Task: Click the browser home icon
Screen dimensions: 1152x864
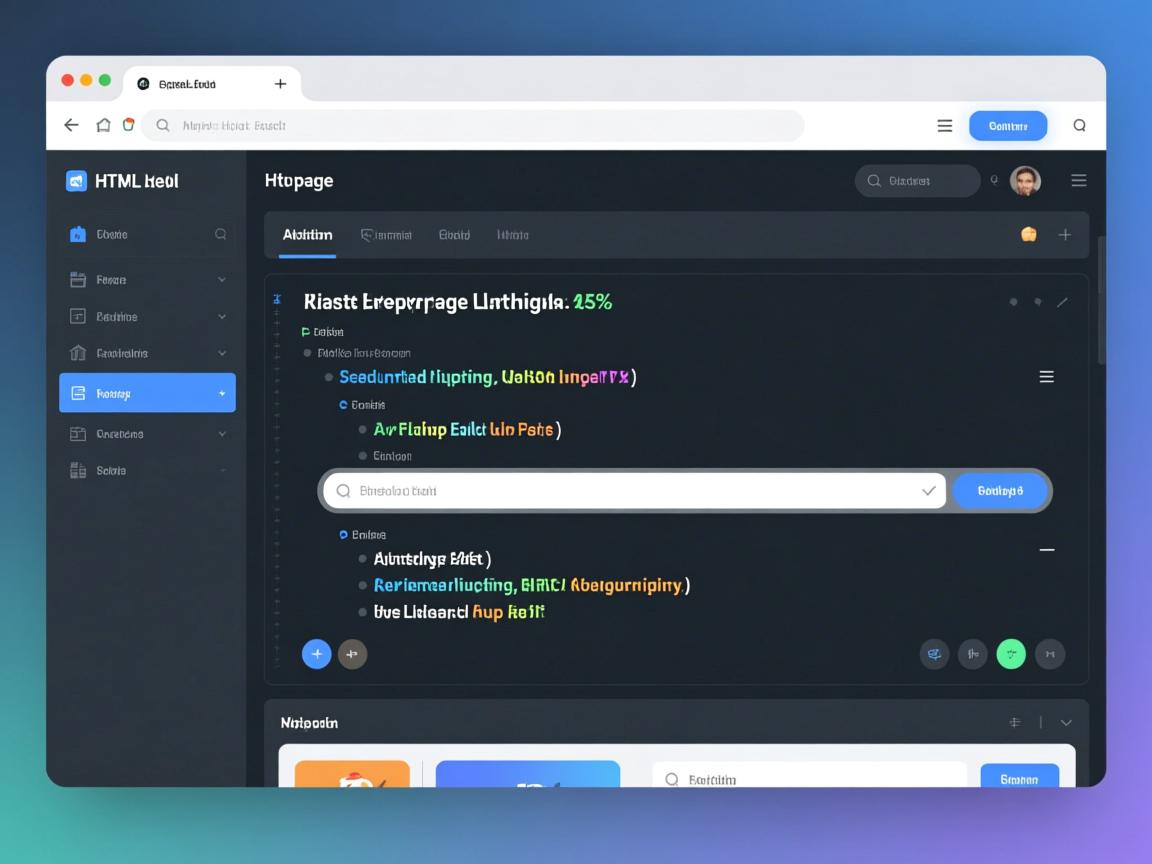Action: (103, 125)
